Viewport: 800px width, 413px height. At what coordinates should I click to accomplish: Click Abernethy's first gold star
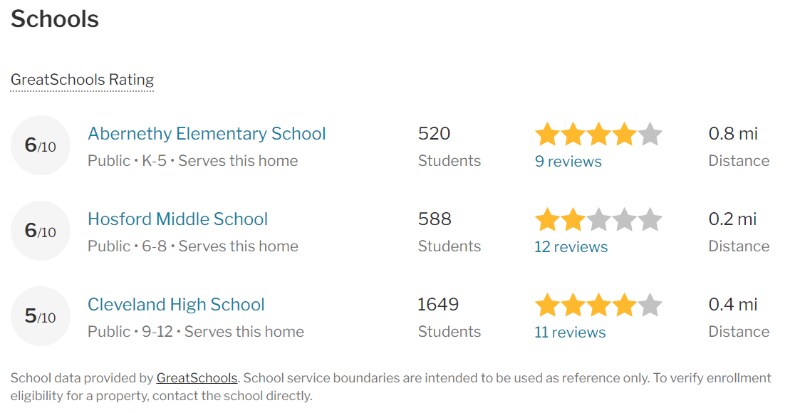point(547,134)
